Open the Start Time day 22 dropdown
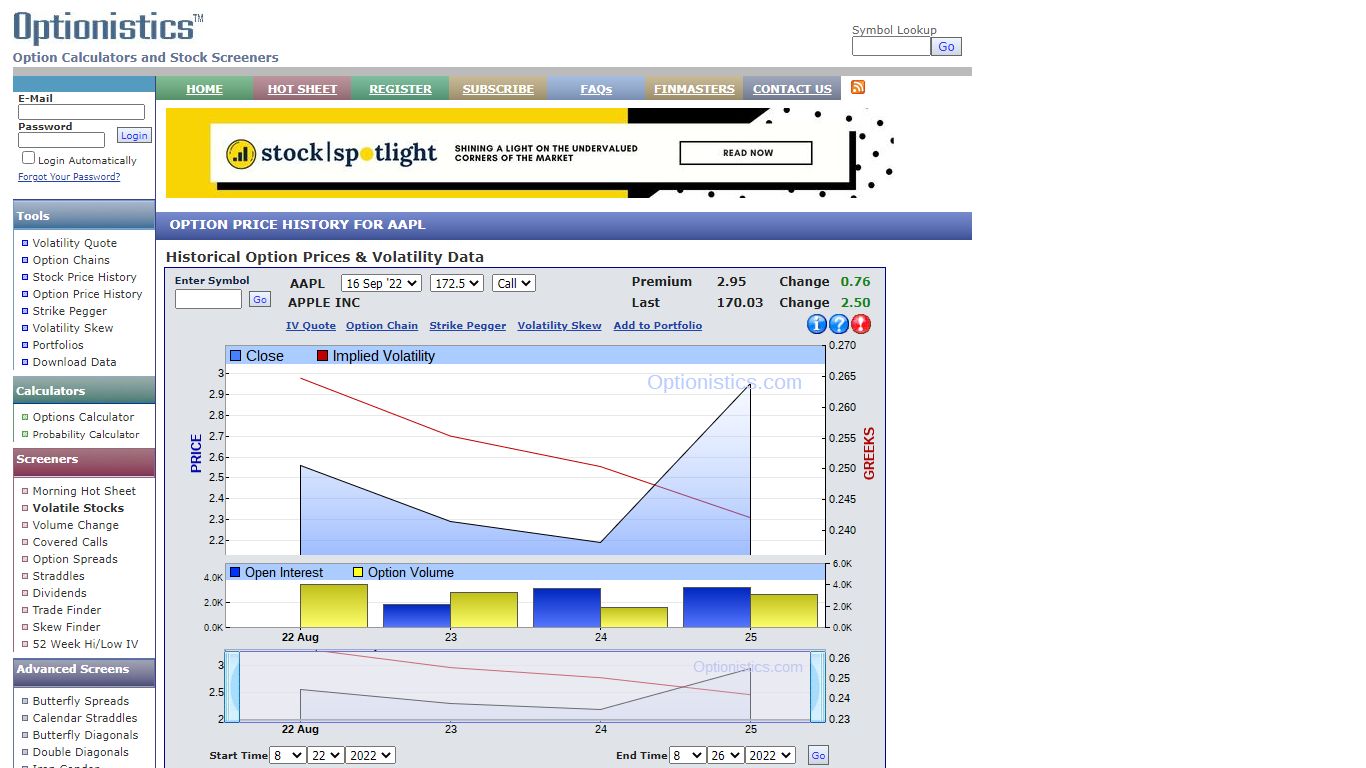Viewport: 1366px width, 768px height. coord(326,755)
